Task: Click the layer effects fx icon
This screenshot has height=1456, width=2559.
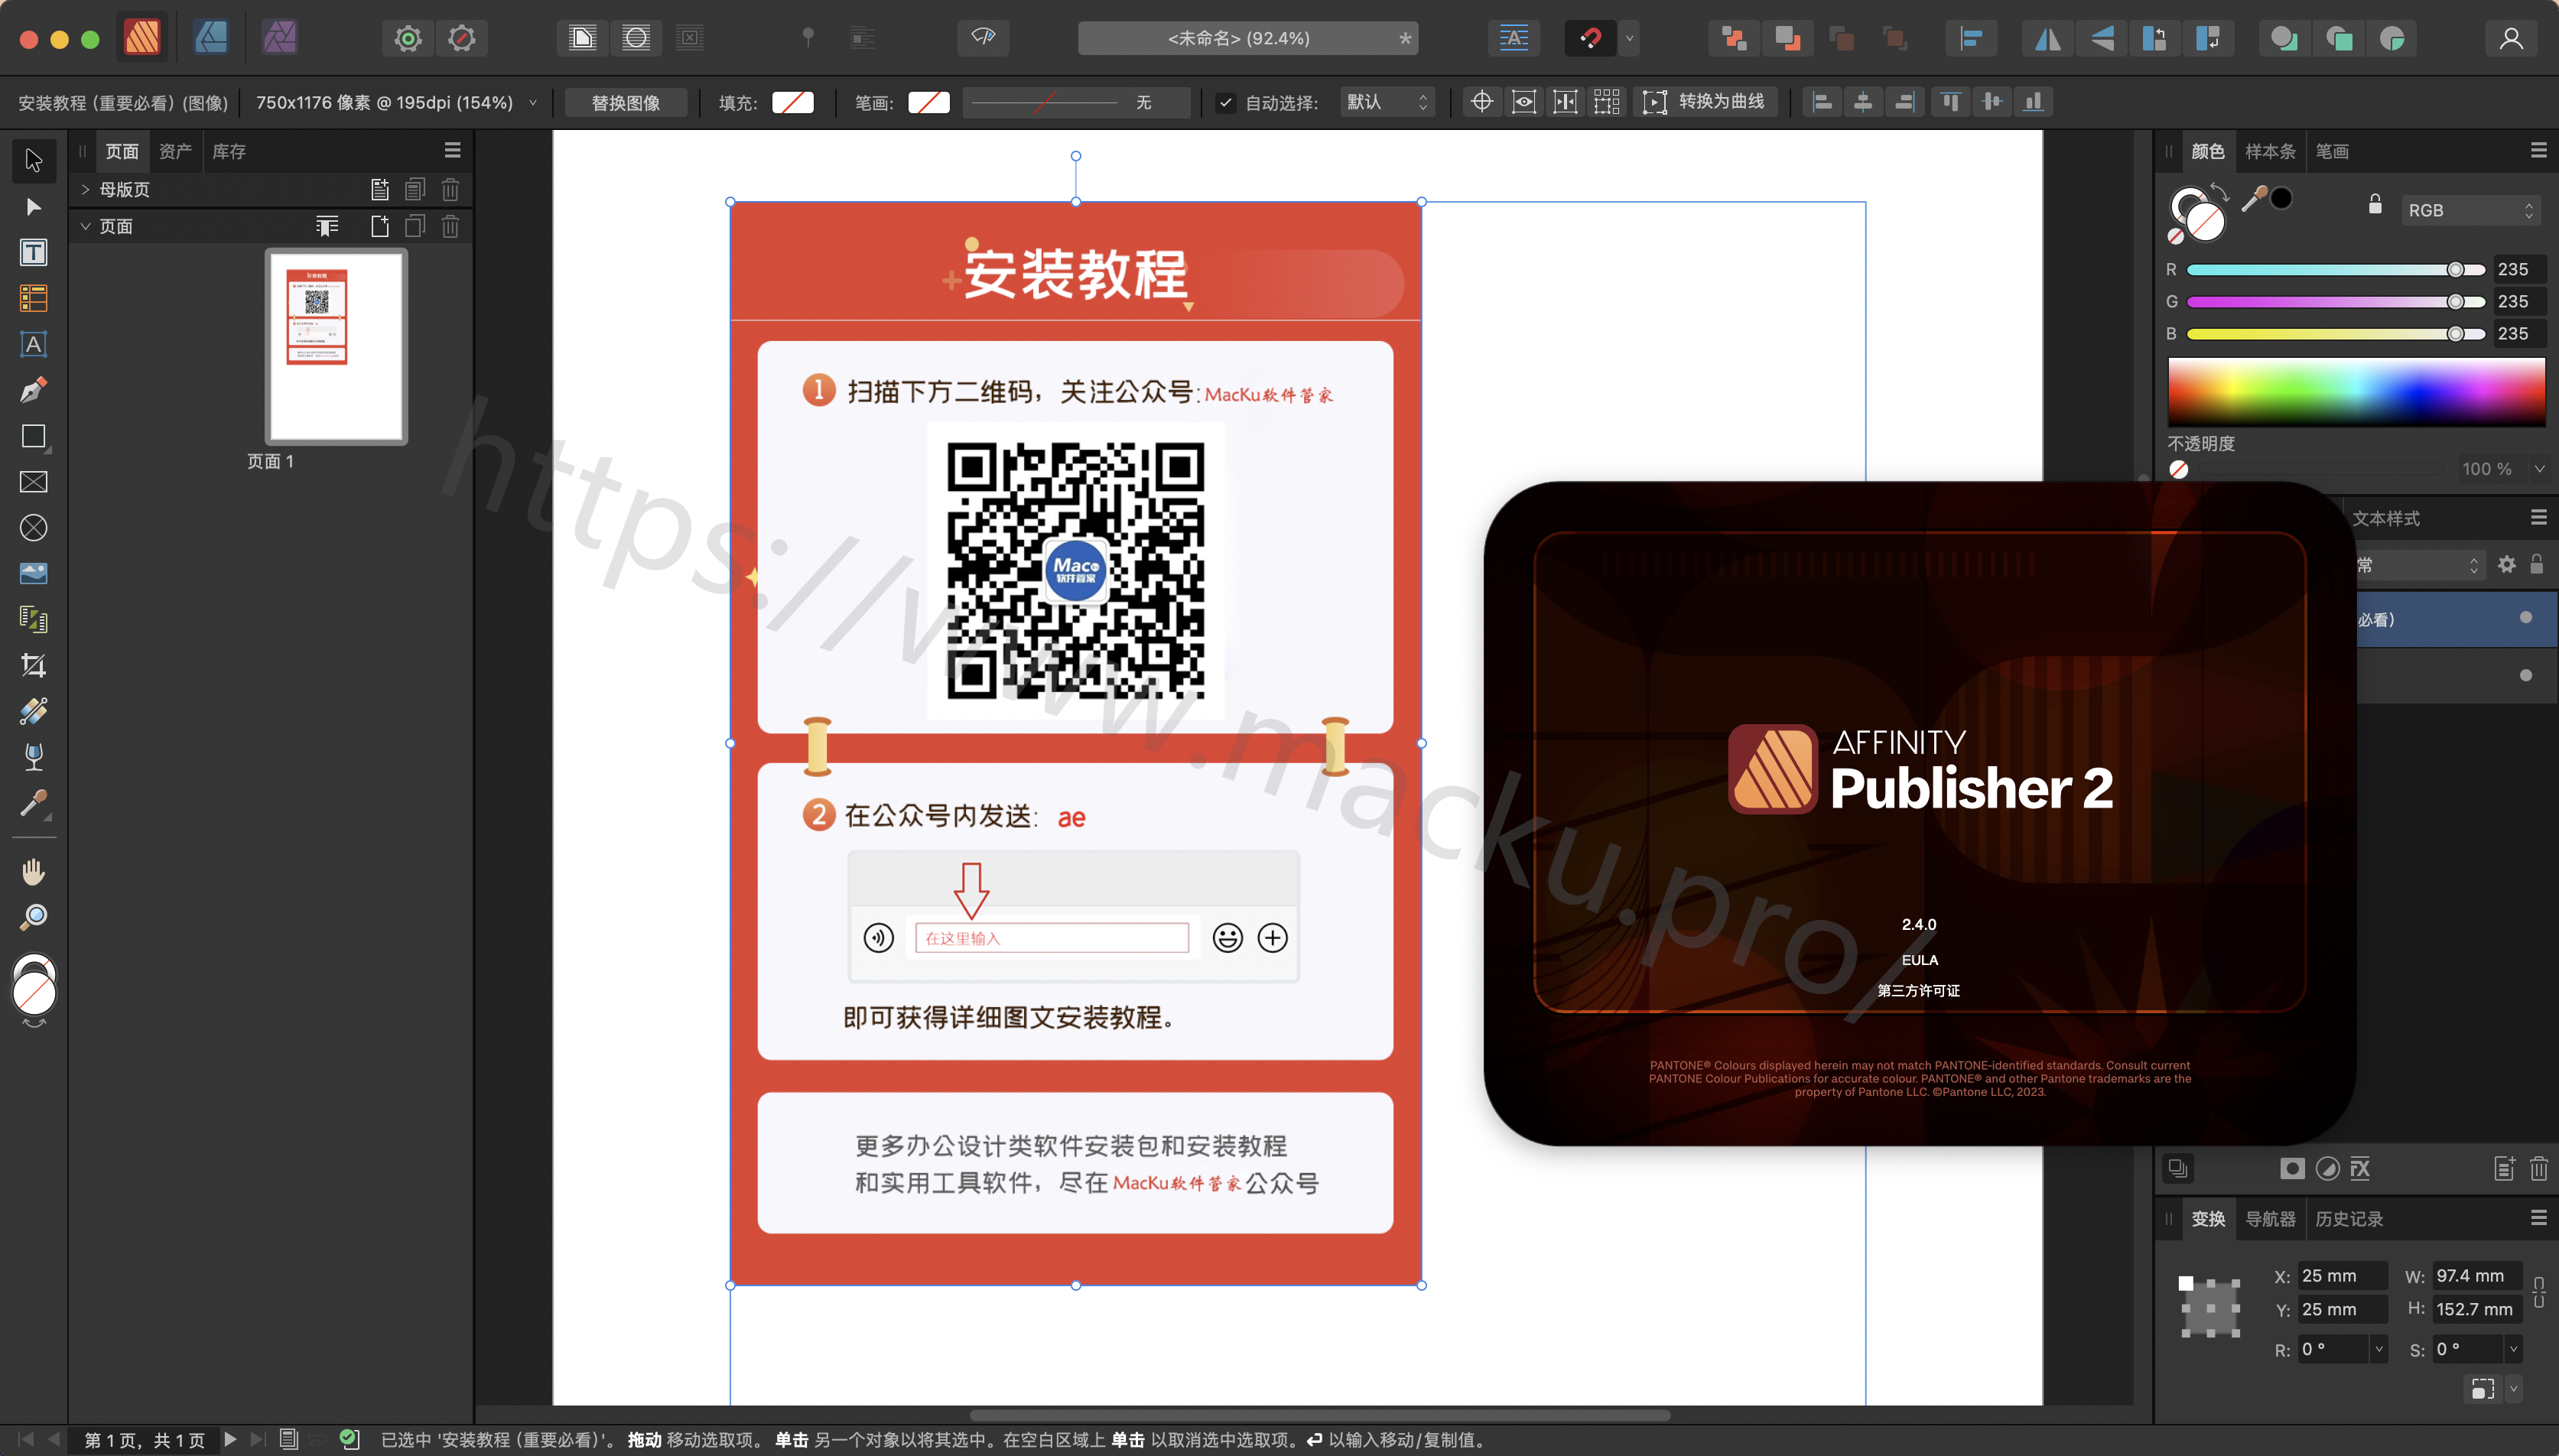Action: tap(2360, 1168)
